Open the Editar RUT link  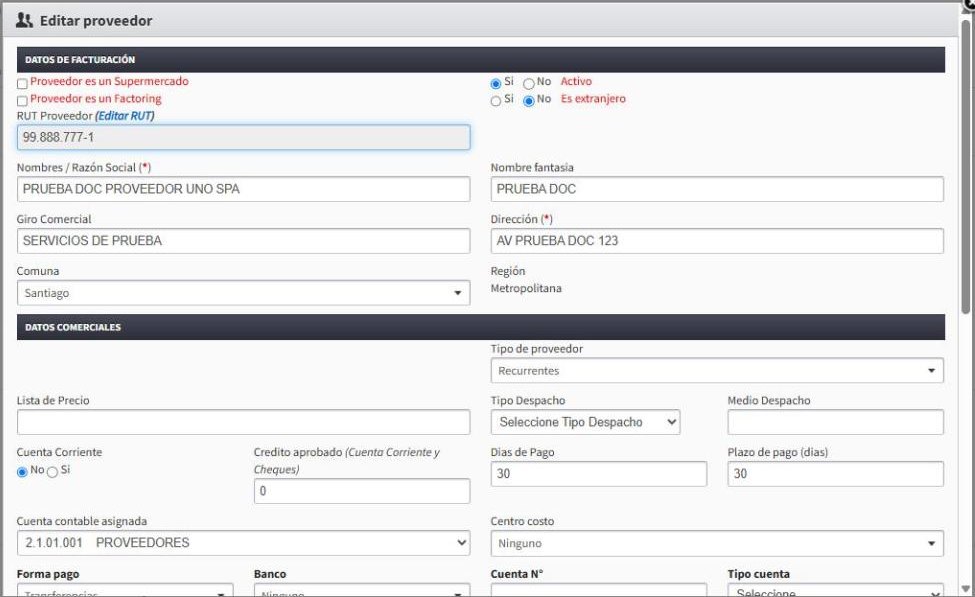(x=125, y=116)
